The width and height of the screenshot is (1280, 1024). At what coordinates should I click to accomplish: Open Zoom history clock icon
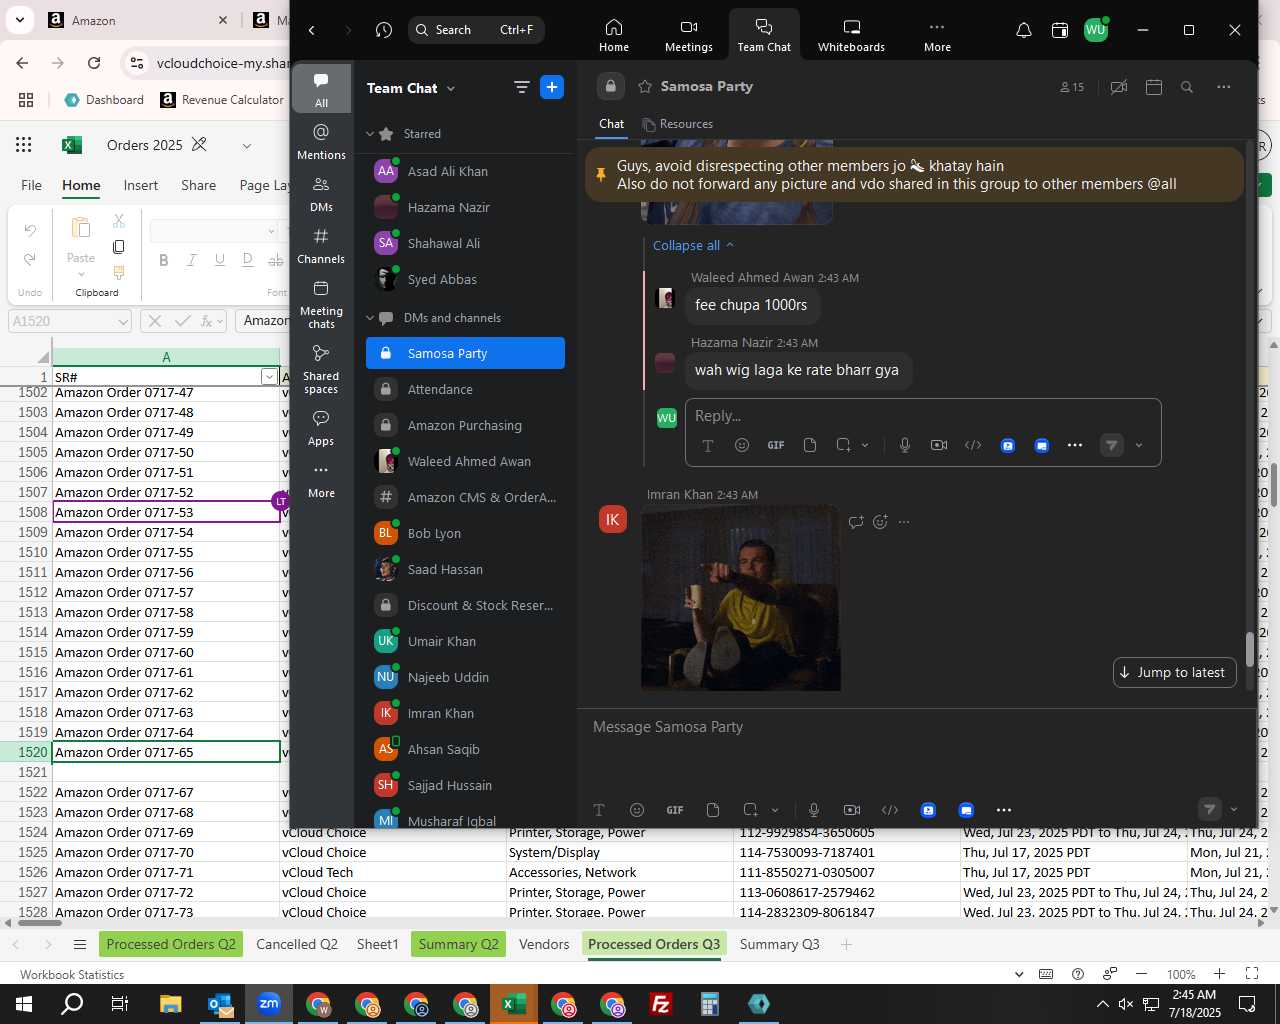[x=384, y=30]
